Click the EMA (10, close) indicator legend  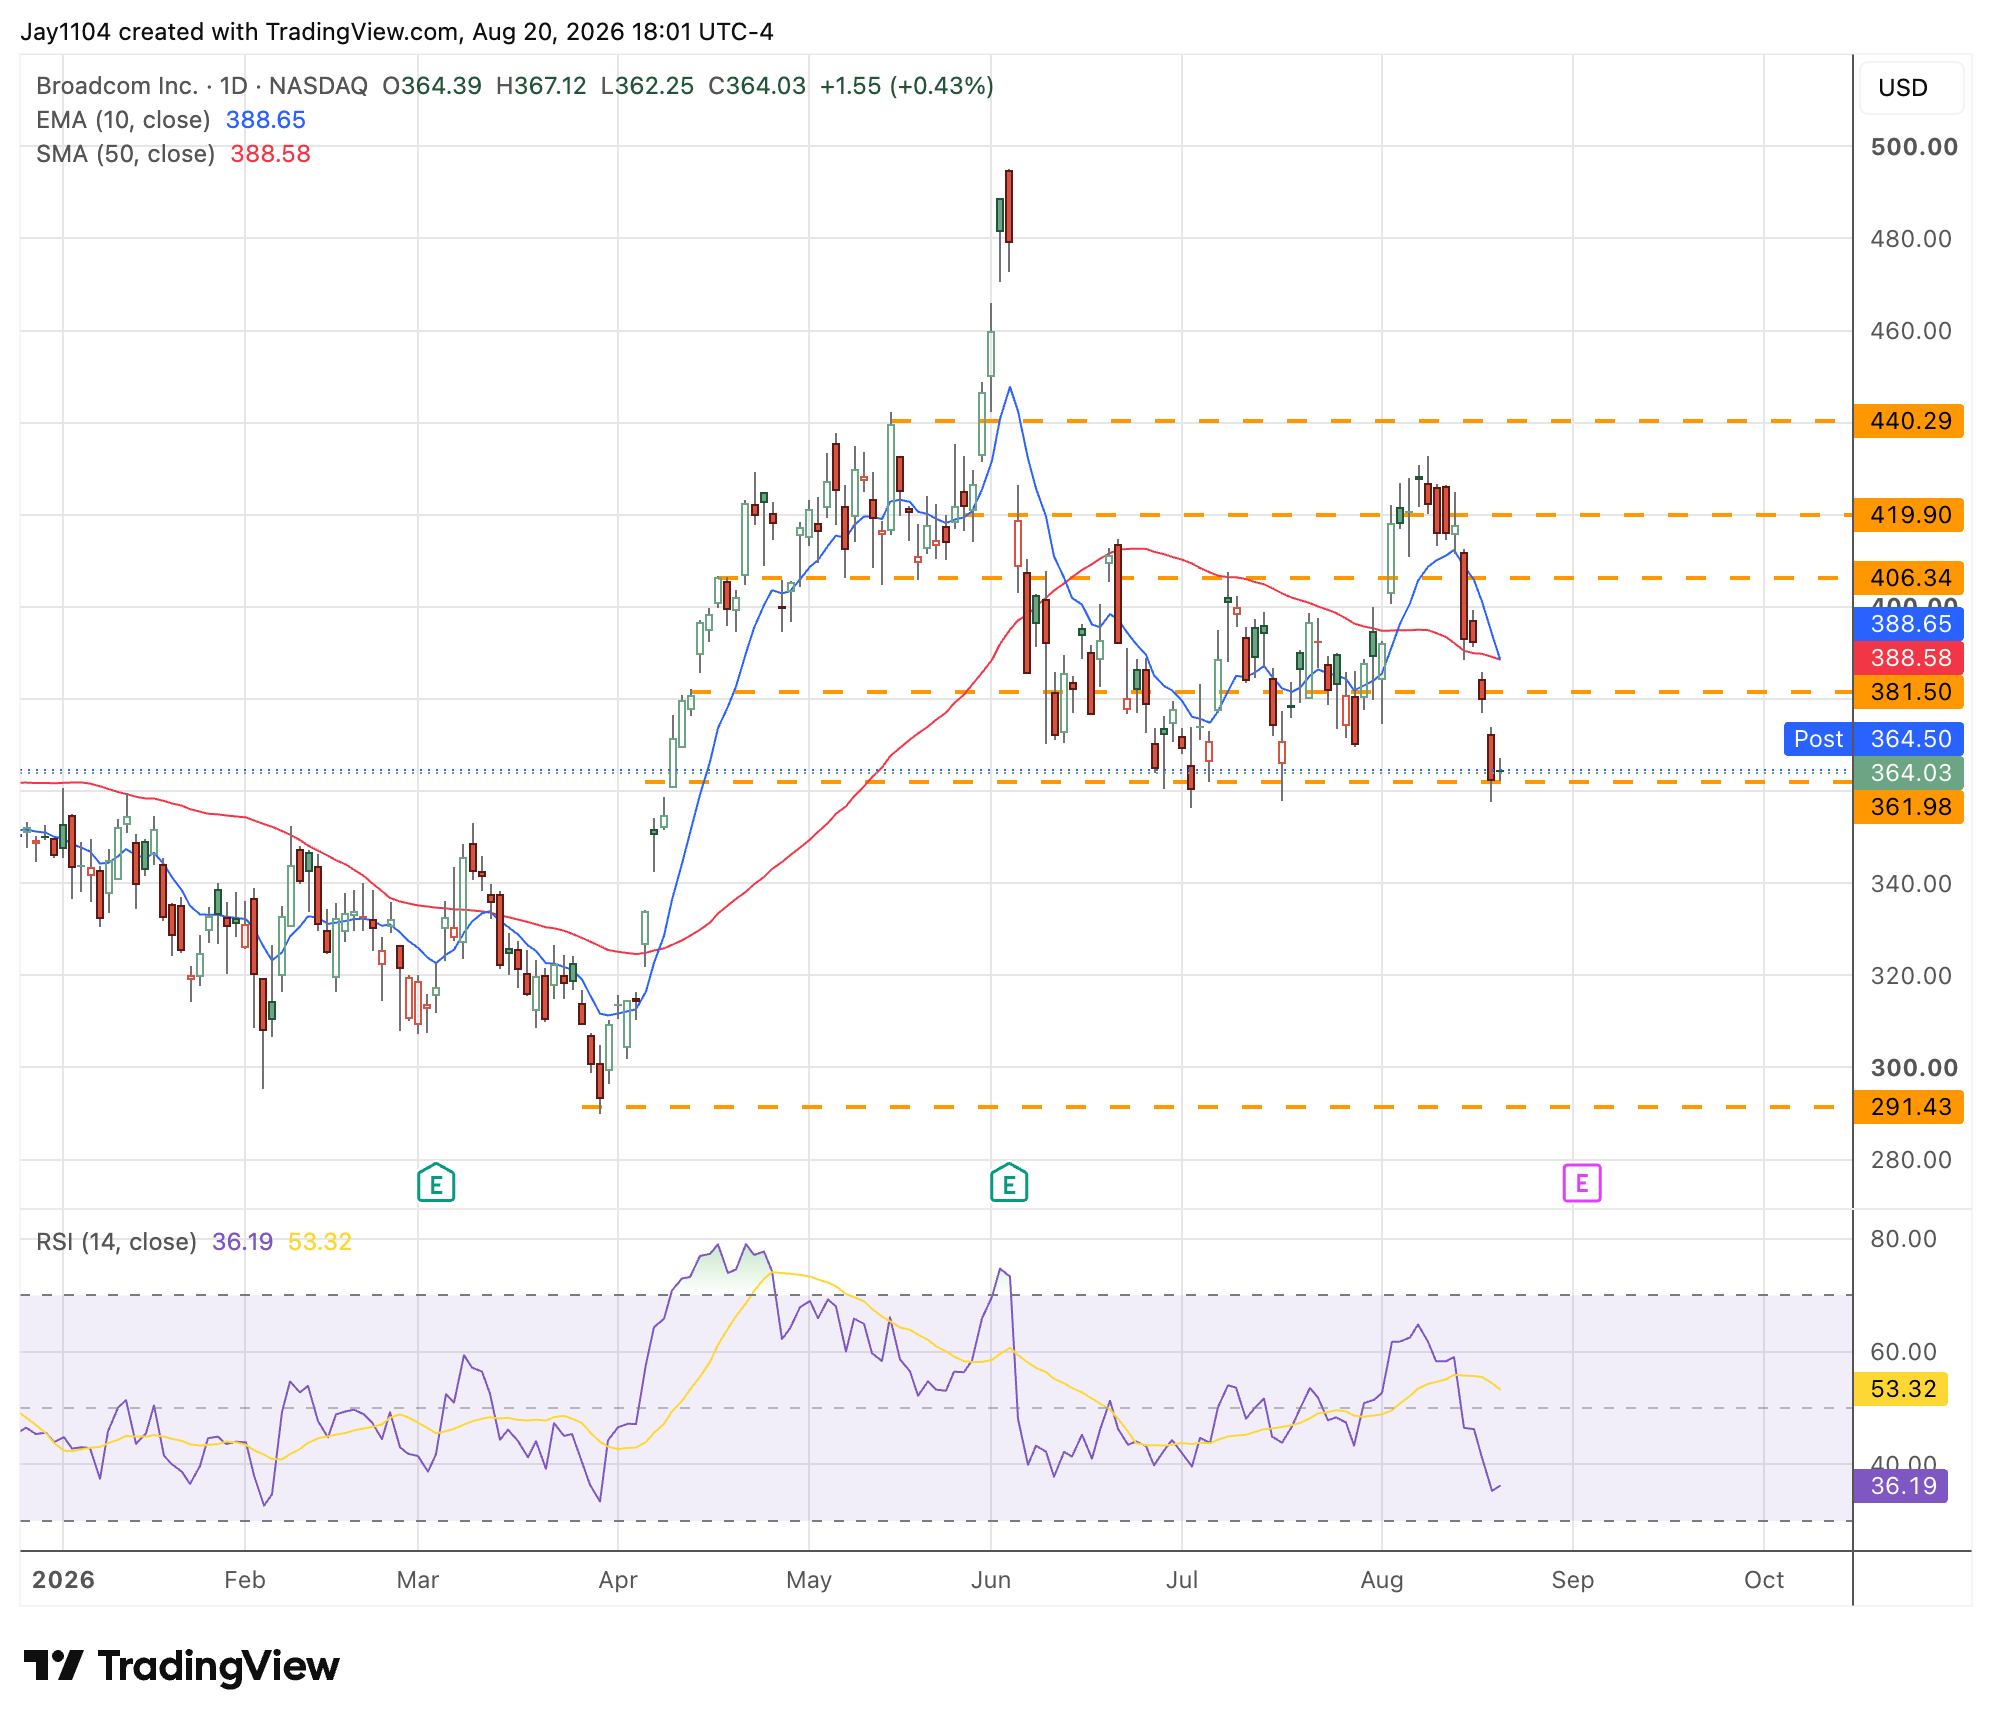123,120
